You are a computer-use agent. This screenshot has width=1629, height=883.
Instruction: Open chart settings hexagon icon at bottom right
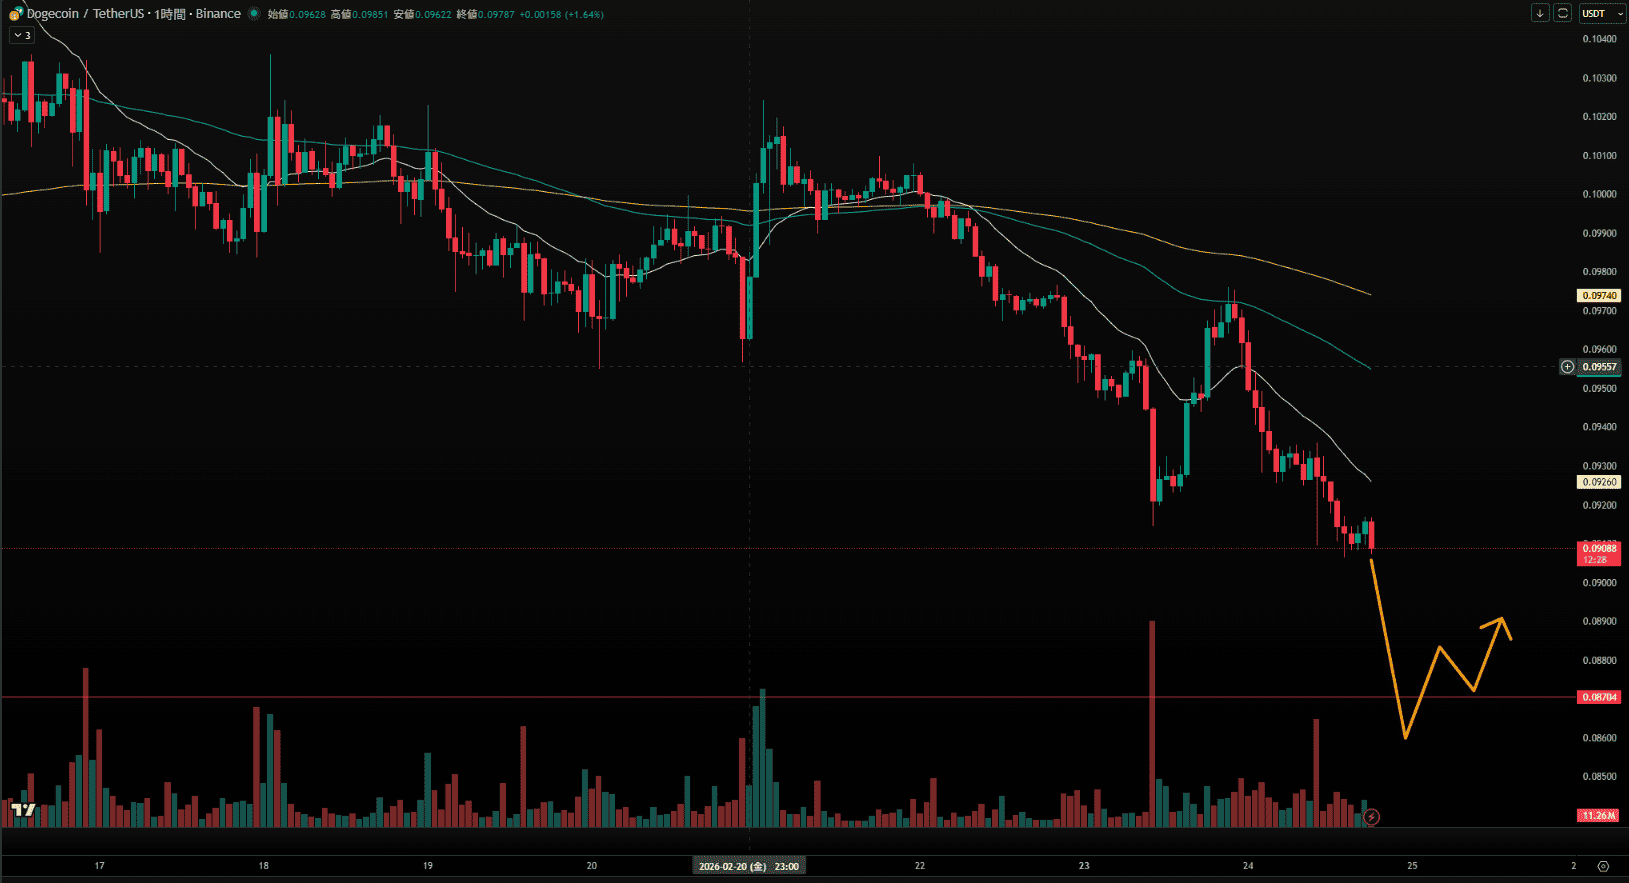1603,866
